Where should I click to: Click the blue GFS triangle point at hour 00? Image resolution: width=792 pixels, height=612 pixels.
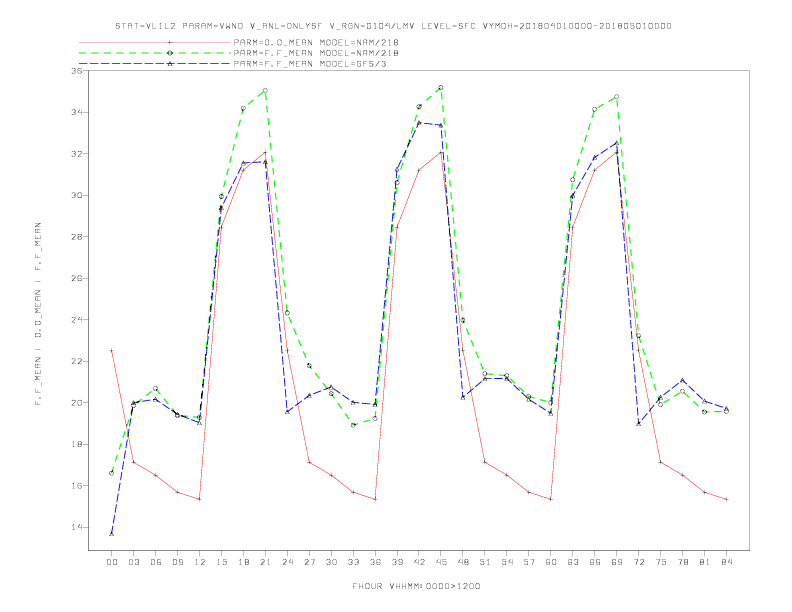(112, 533)
